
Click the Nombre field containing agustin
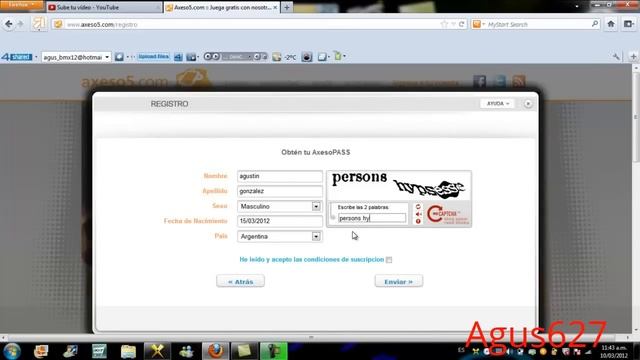coord(280,176)
